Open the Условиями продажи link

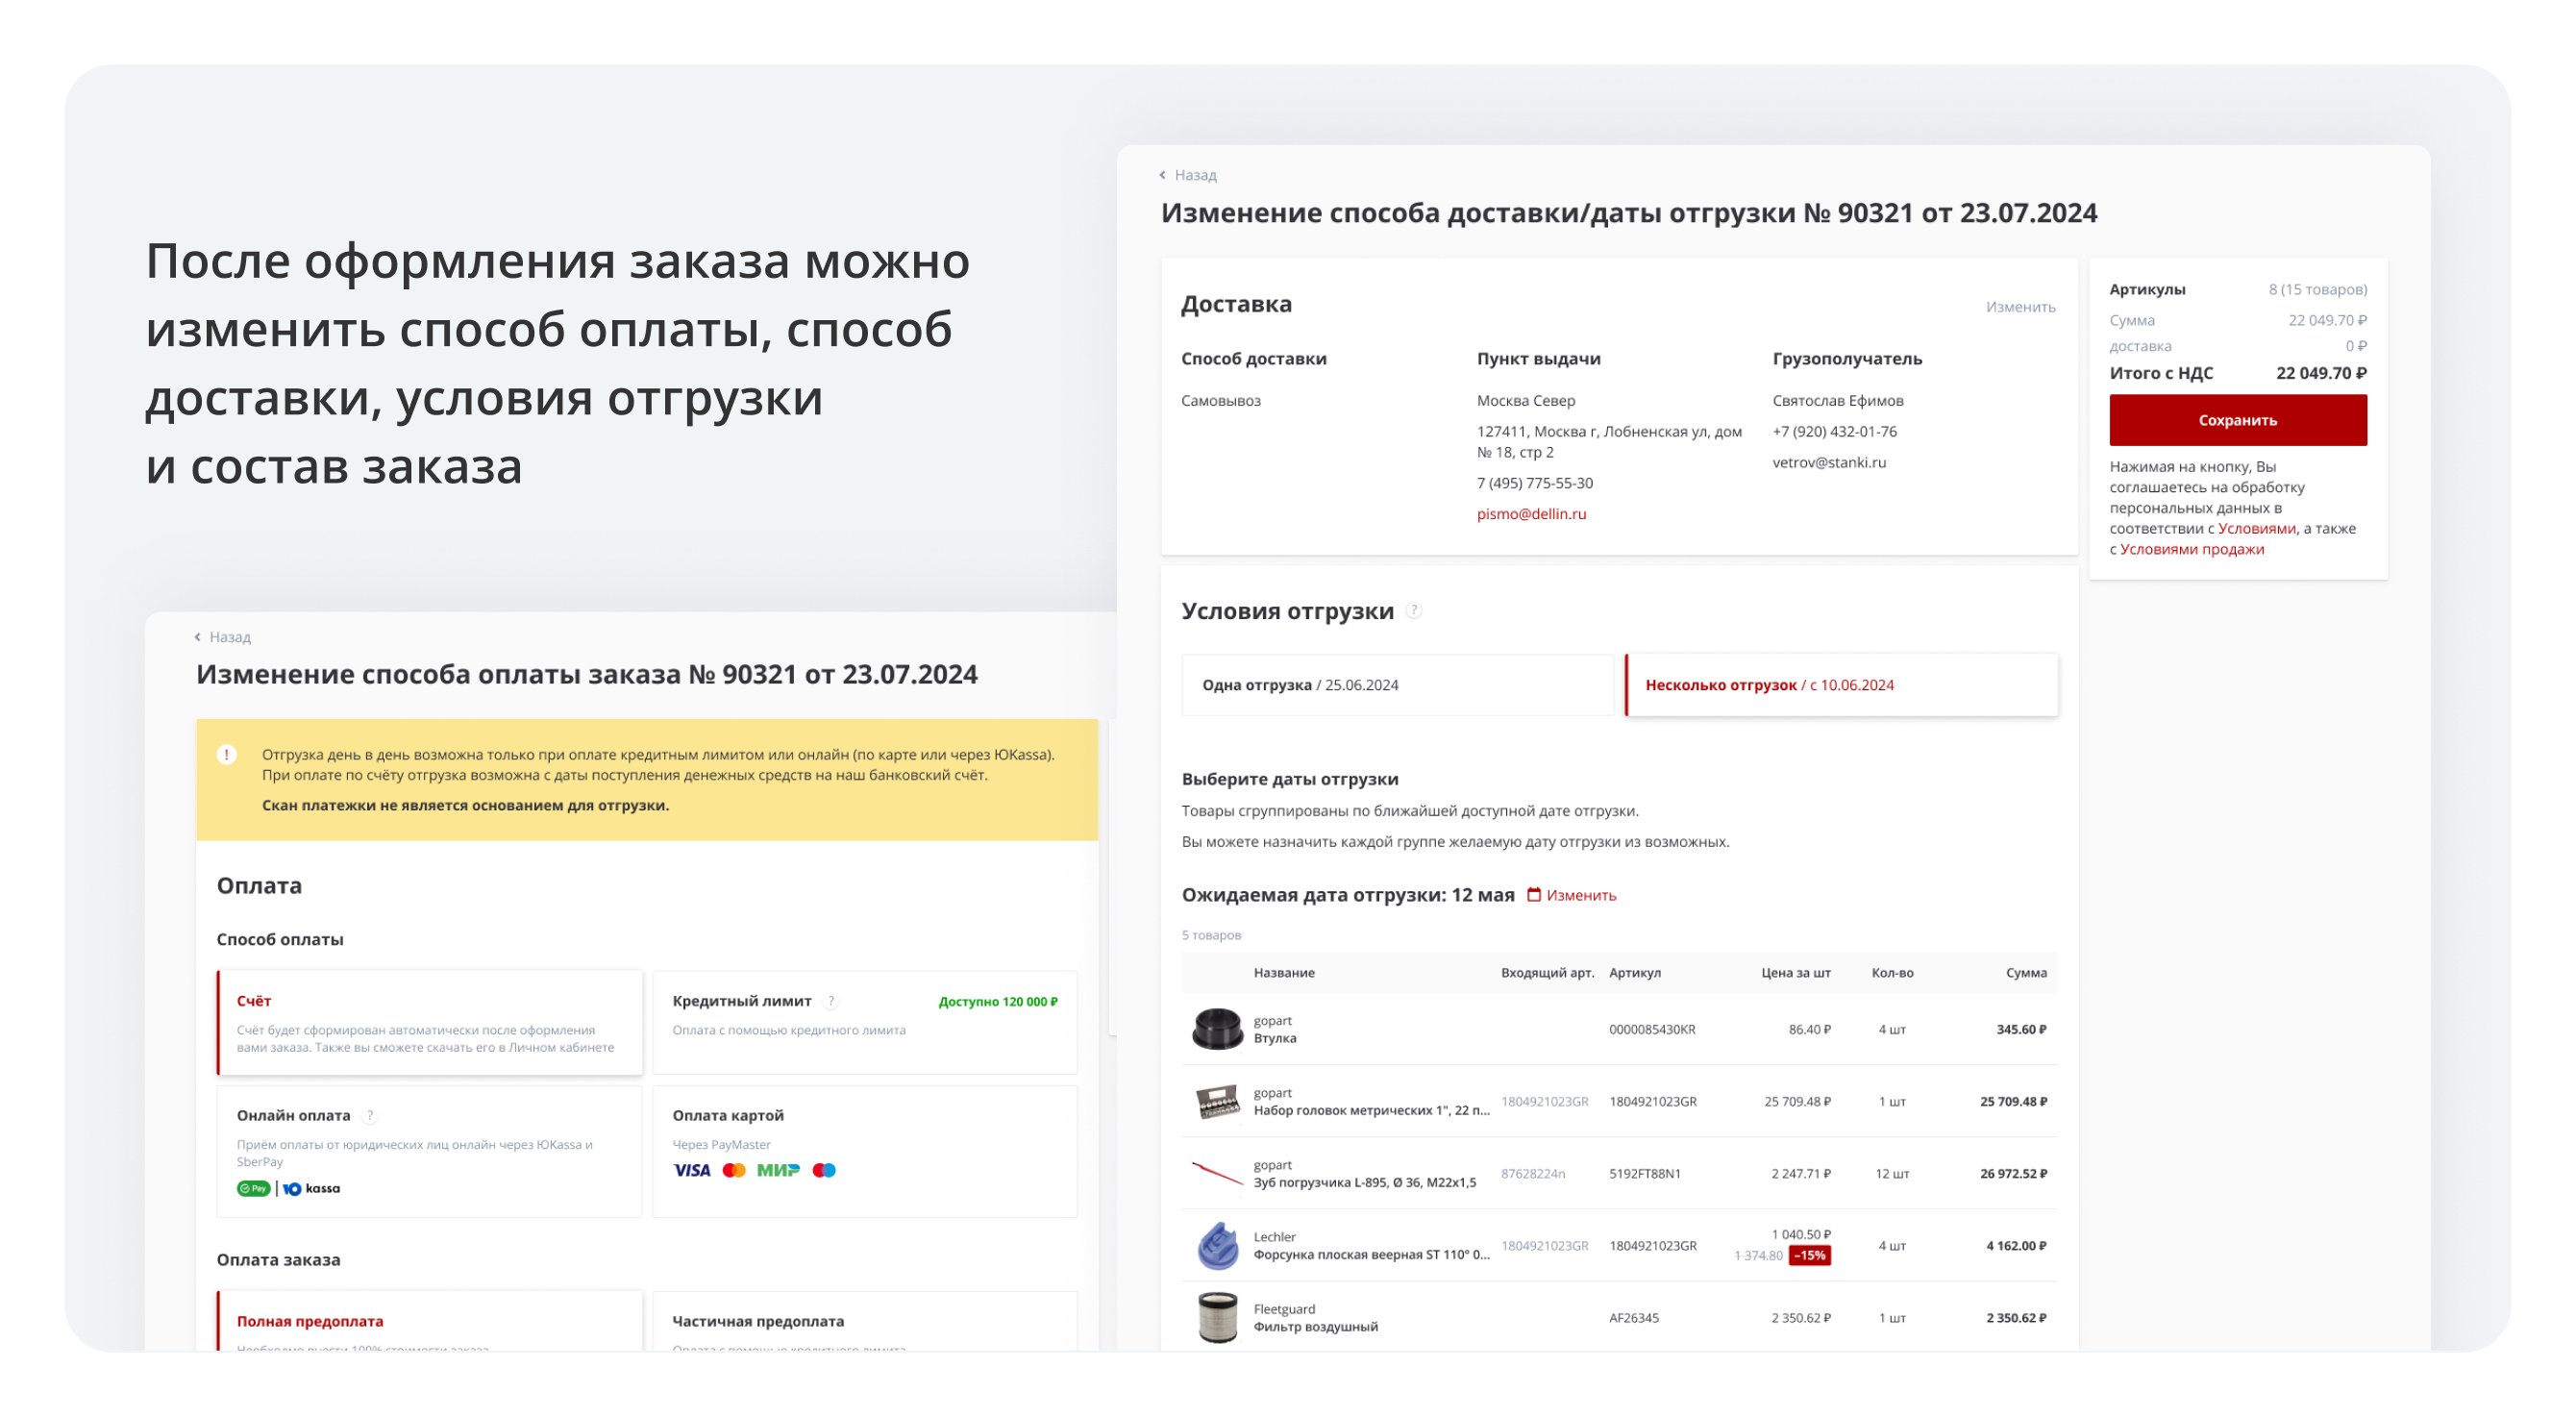pos(2191,549)
